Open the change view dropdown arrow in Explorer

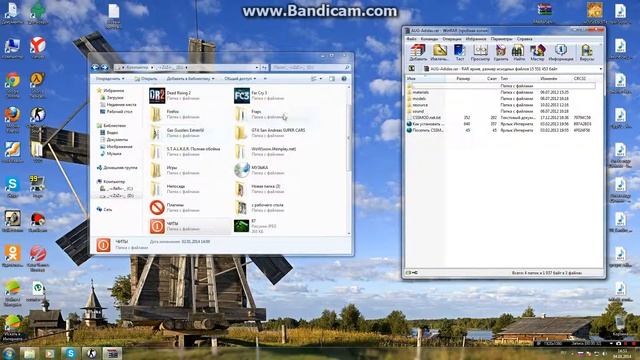click(321, 79)
